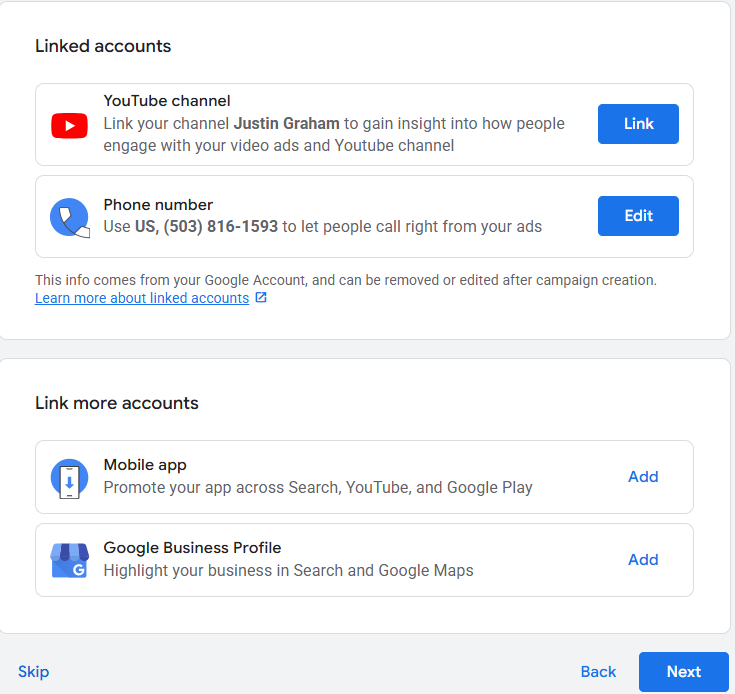Click the Google Business Profile description text

coord(288,571)
